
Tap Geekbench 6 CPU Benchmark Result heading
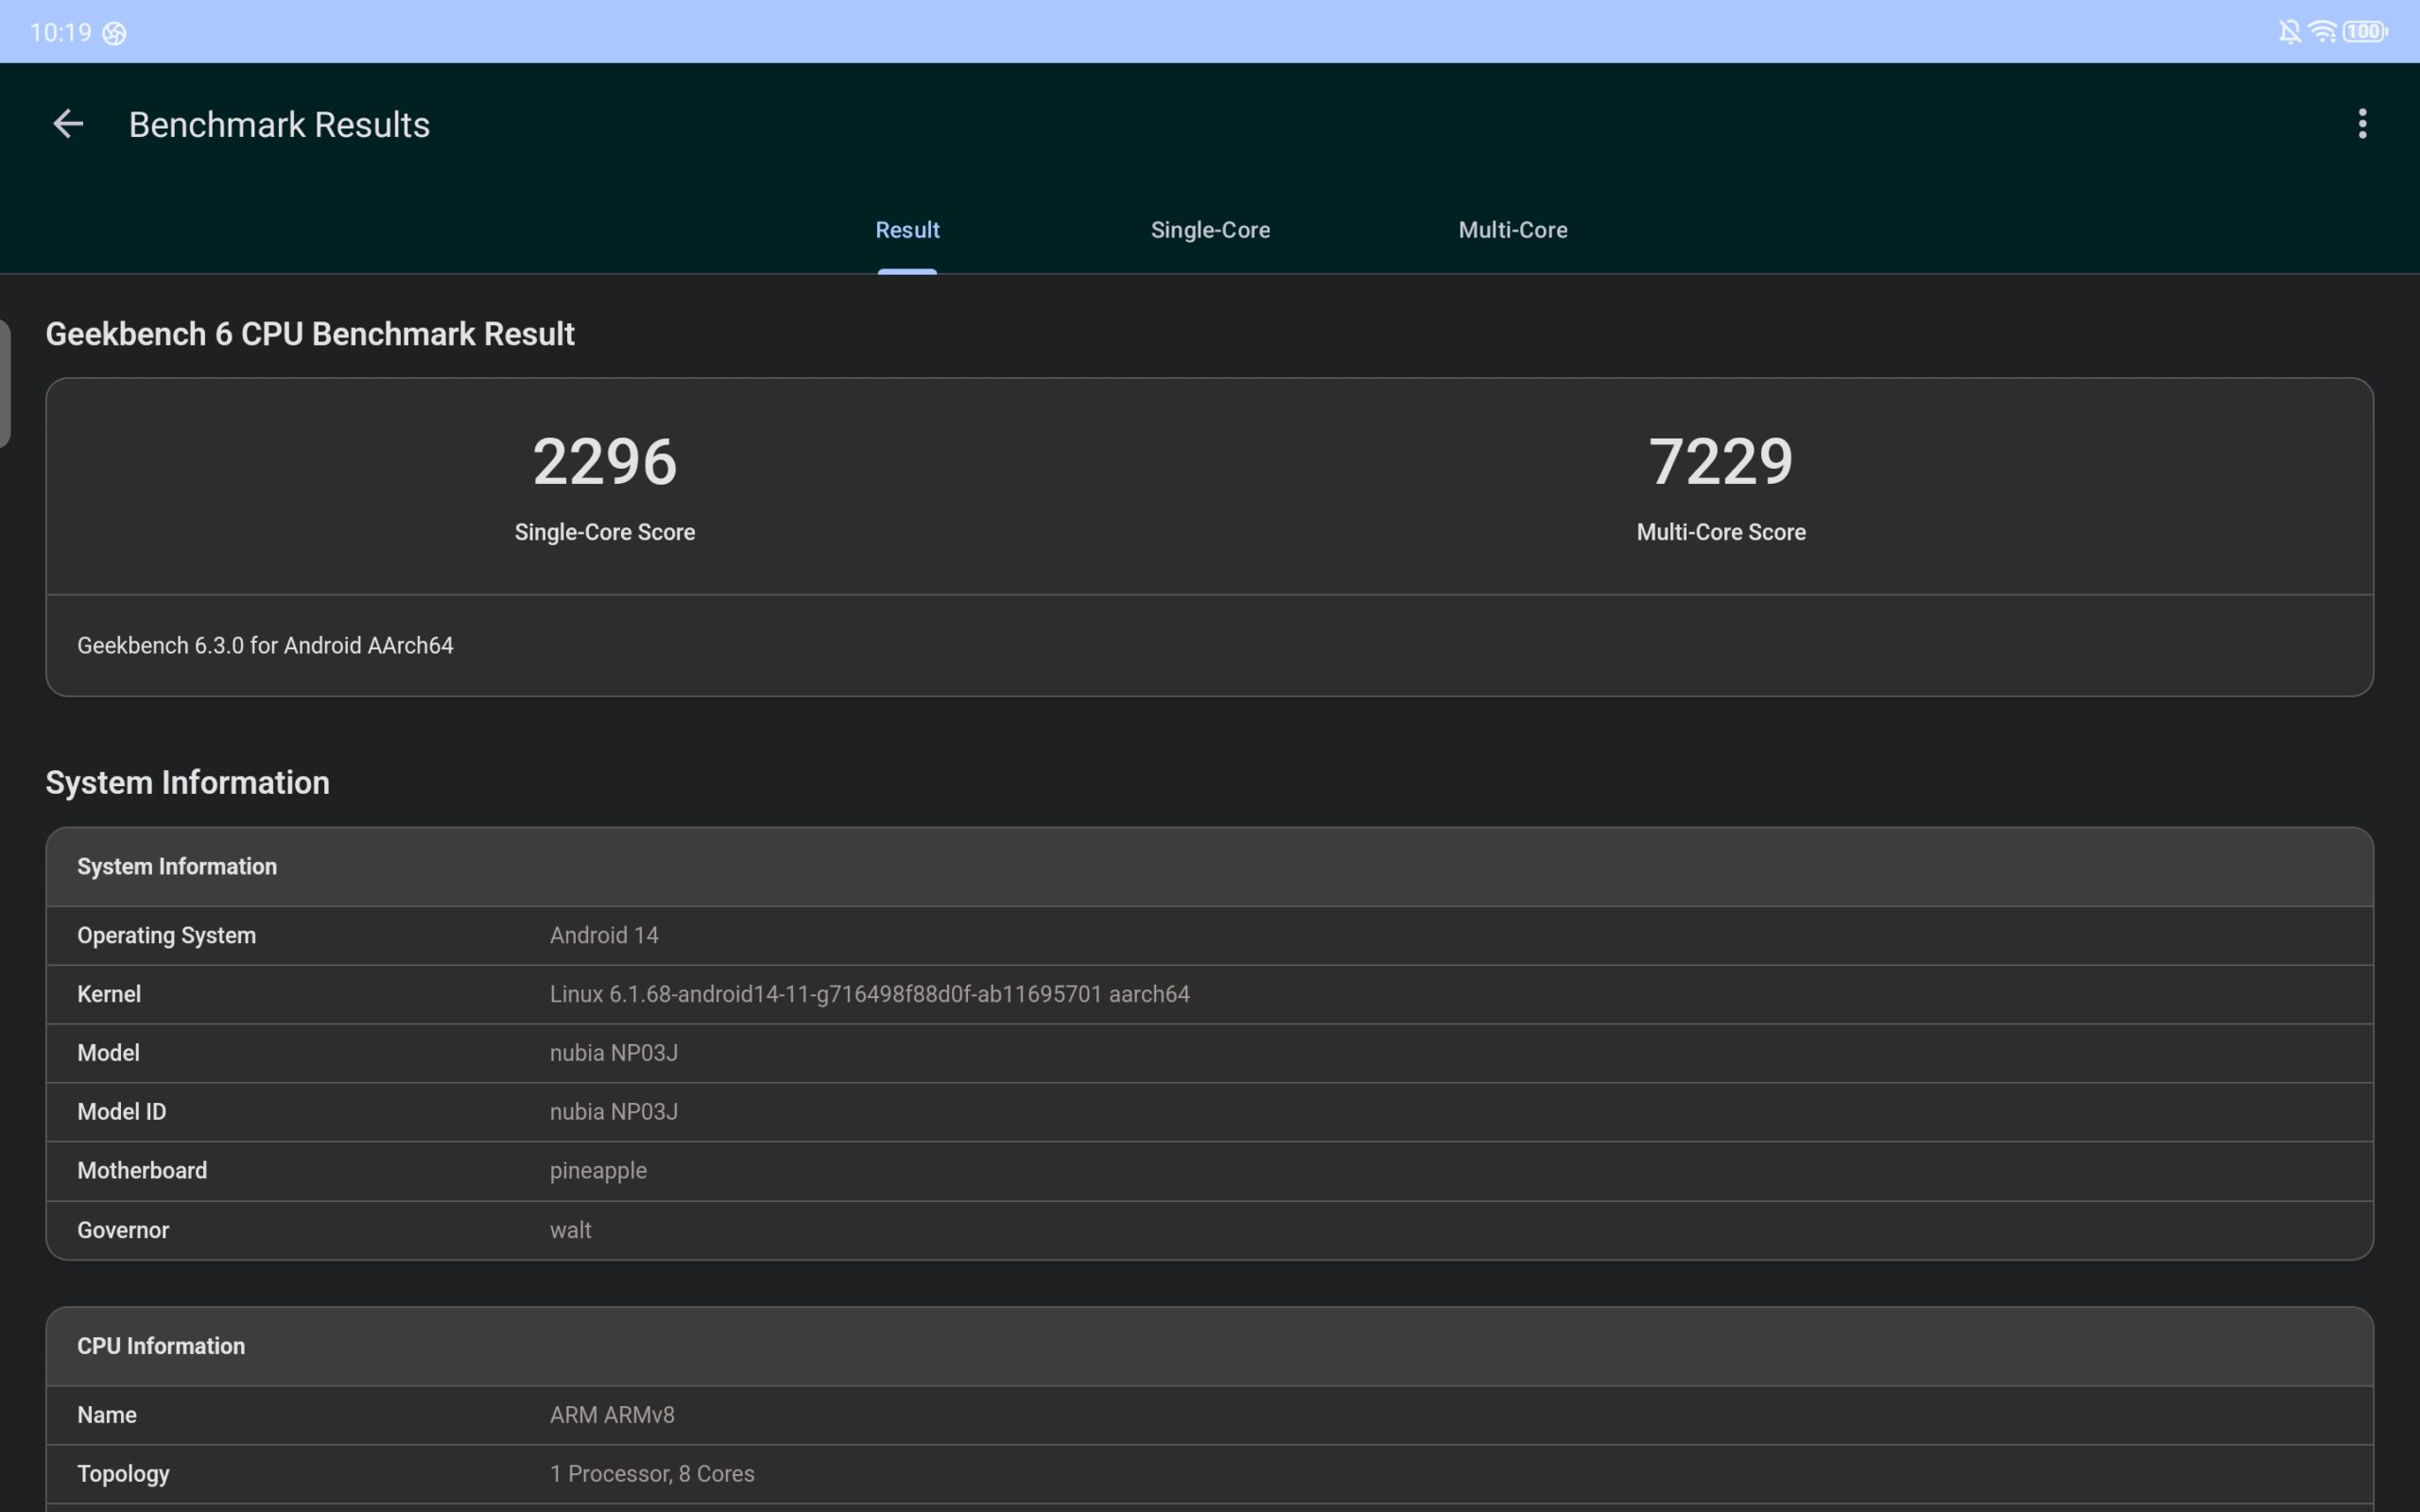point(310,334)
